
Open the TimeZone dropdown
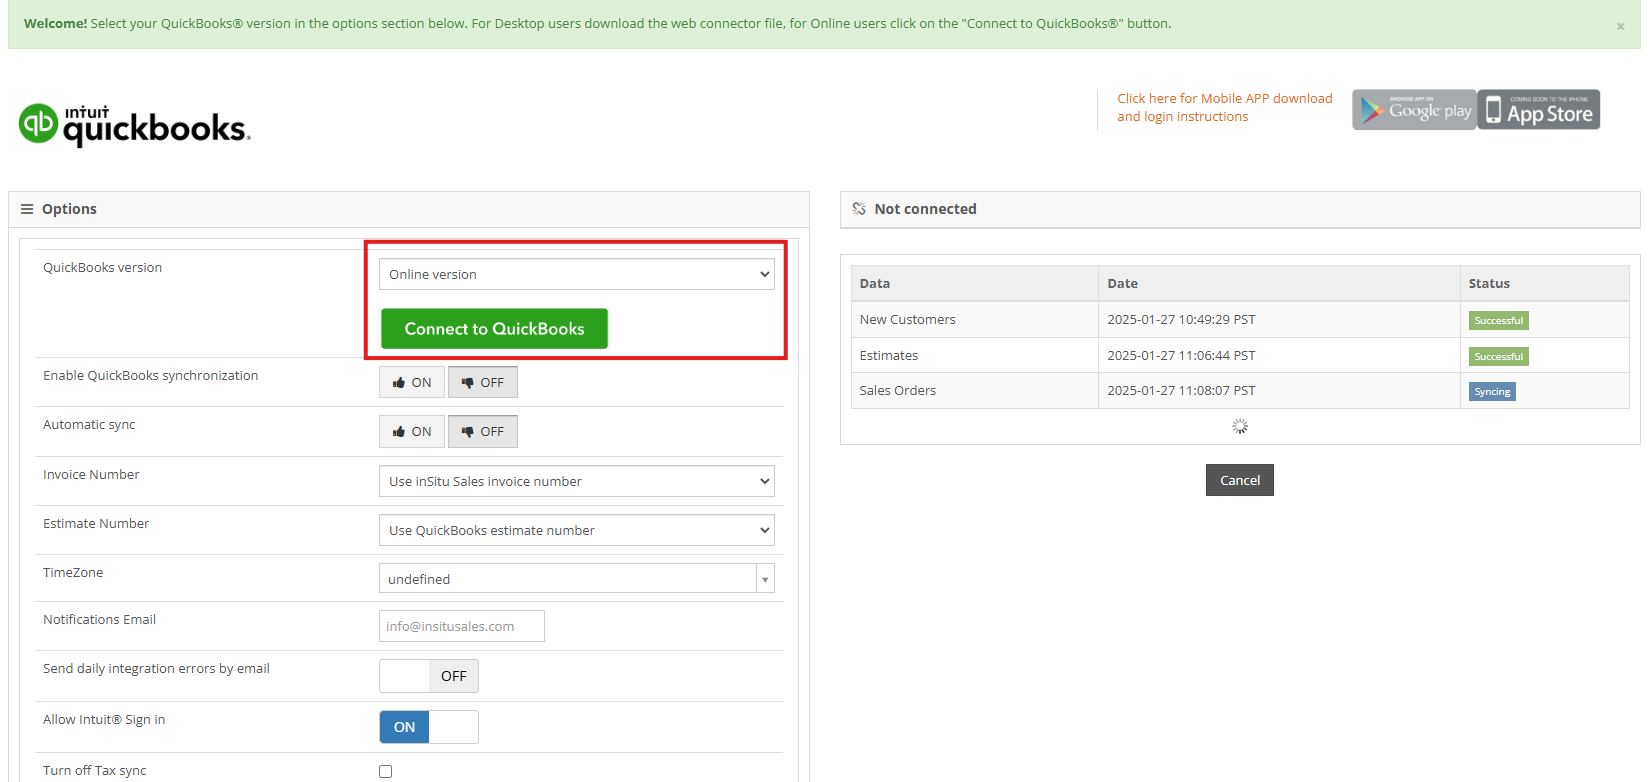click(577, 579)
